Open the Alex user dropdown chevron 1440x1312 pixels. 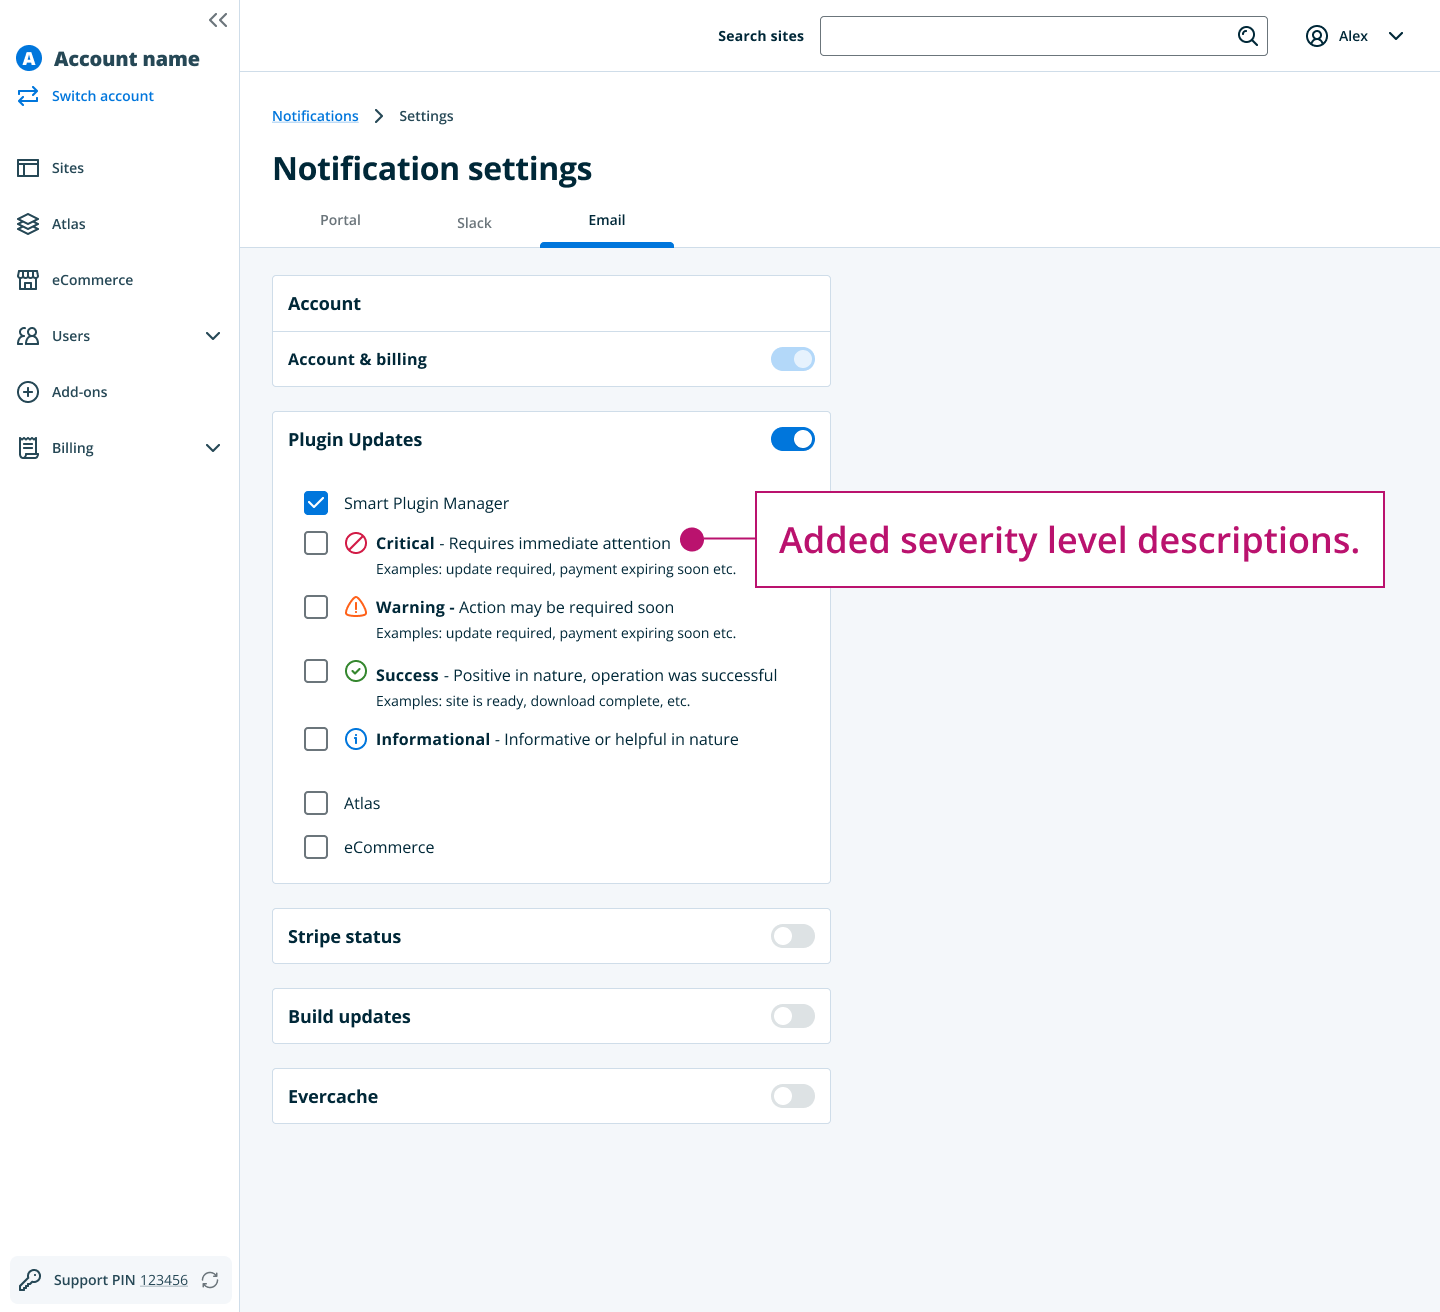[x=1396, y=36]
